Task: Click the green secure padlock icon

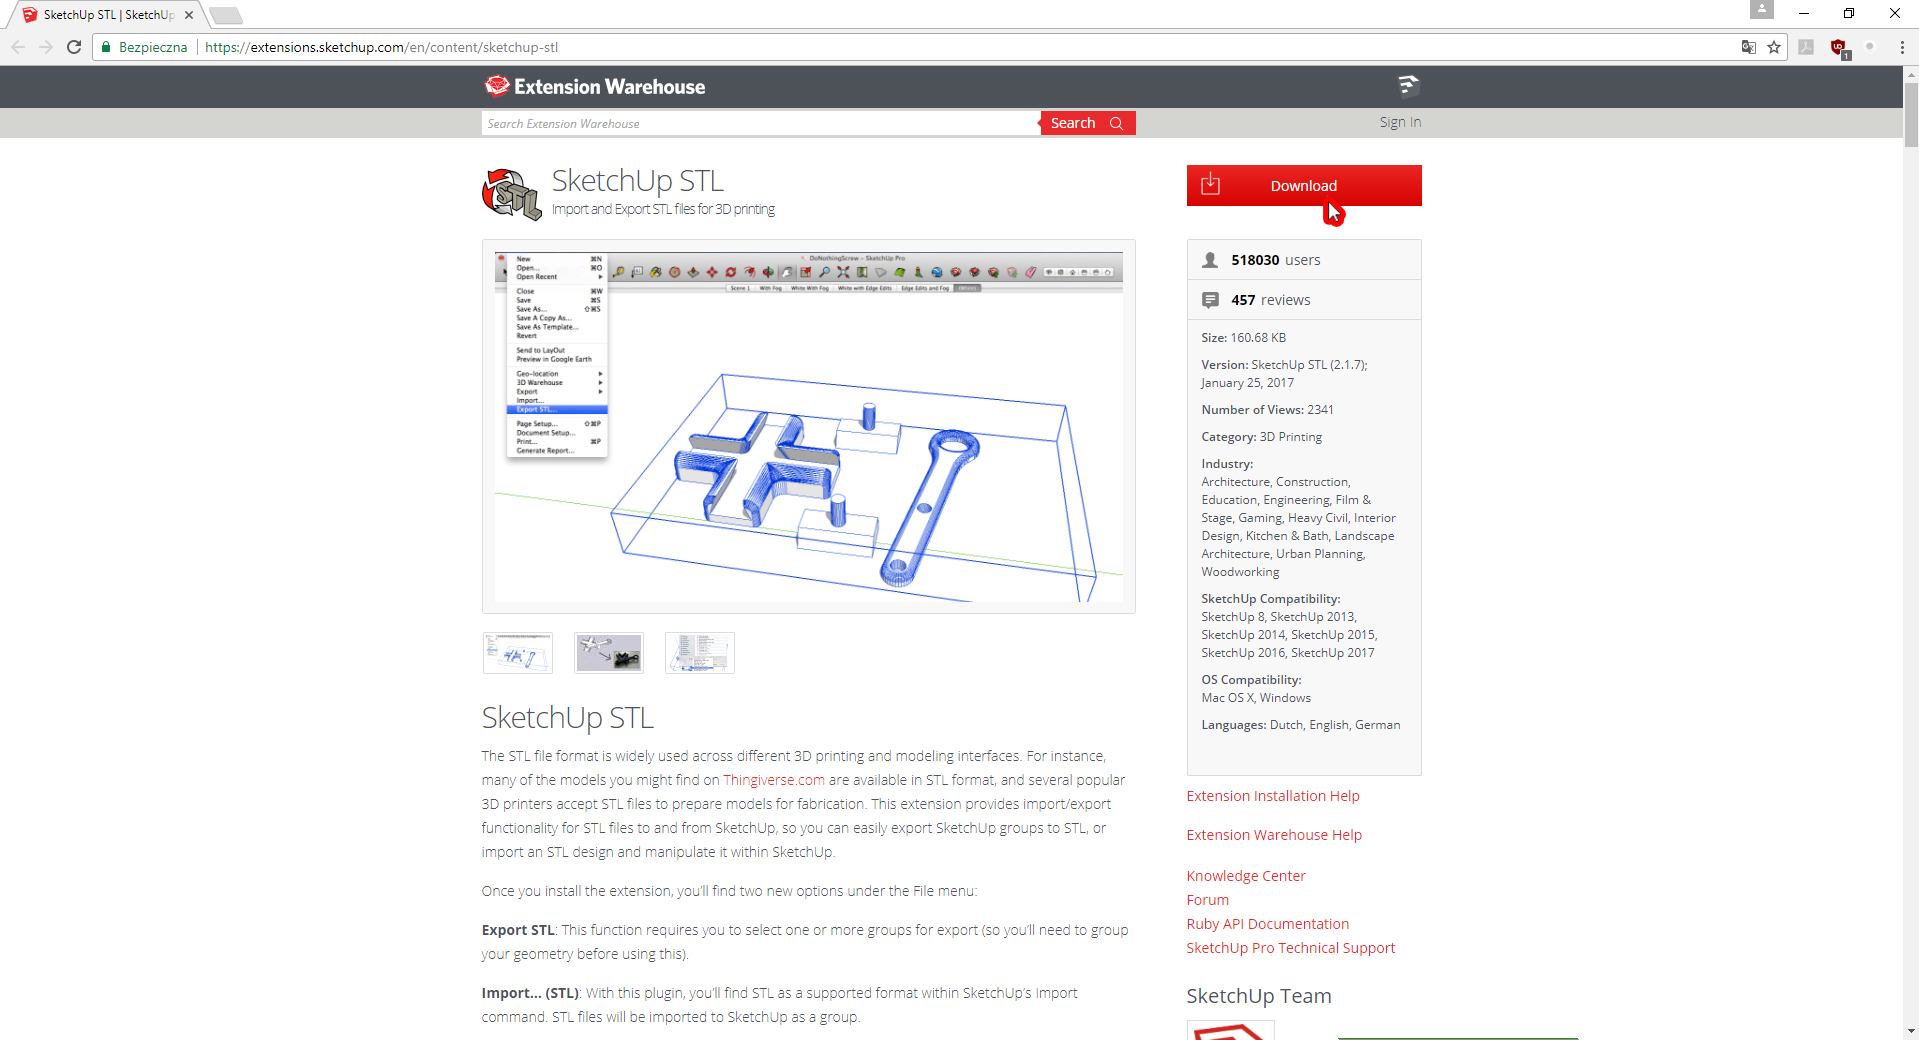Action: coord(106,47)
